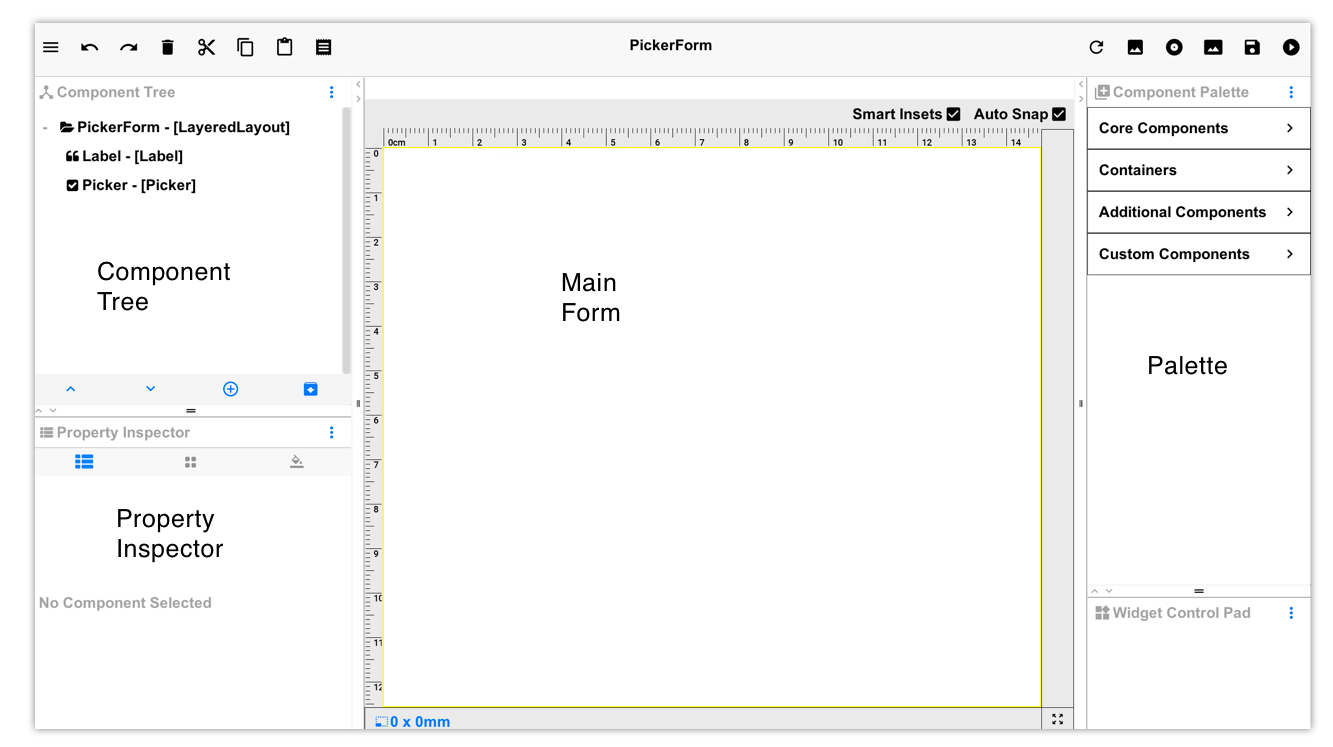Refresh the form canvas
The width and height of the screenshot is (1333, 747).
[1096, 46]
